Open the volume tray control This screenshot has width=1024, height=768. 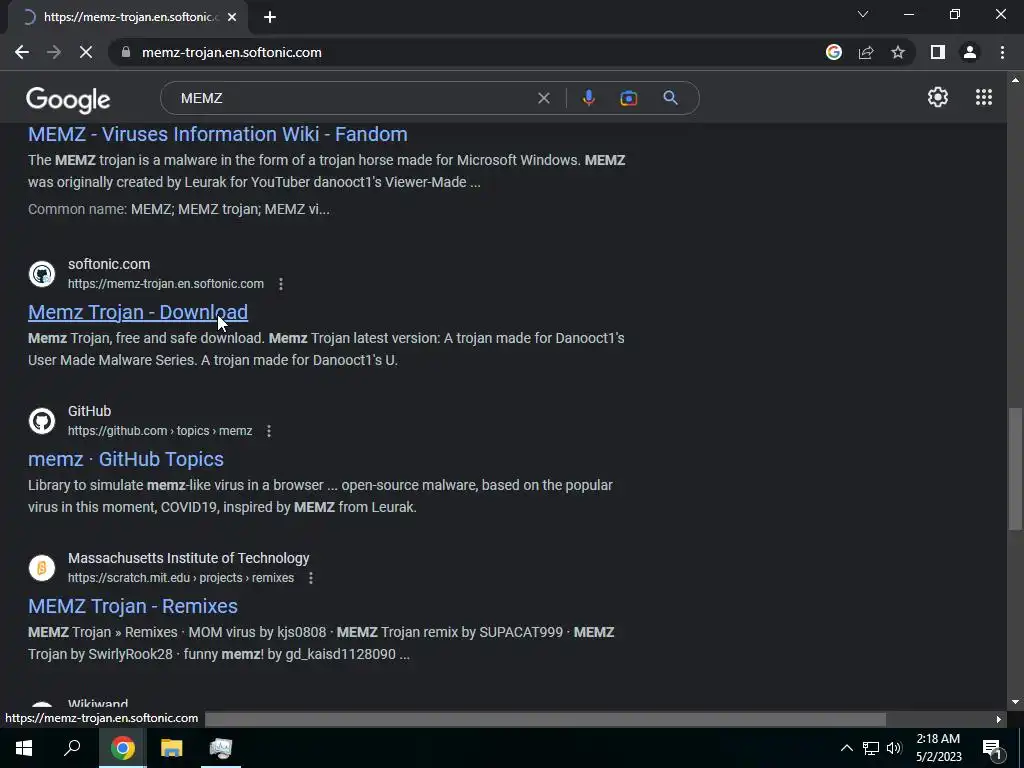[894, 748]
